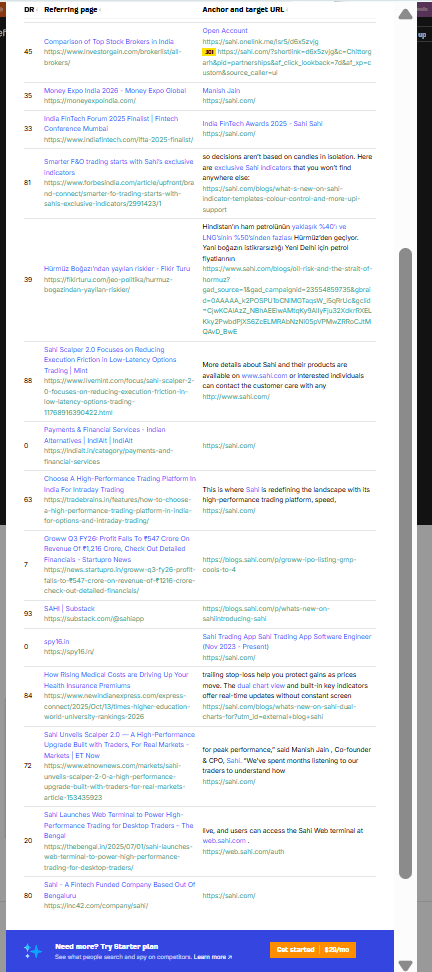Click the 301 redirect badge
This screenshot has height=972, width=432.
209,53
